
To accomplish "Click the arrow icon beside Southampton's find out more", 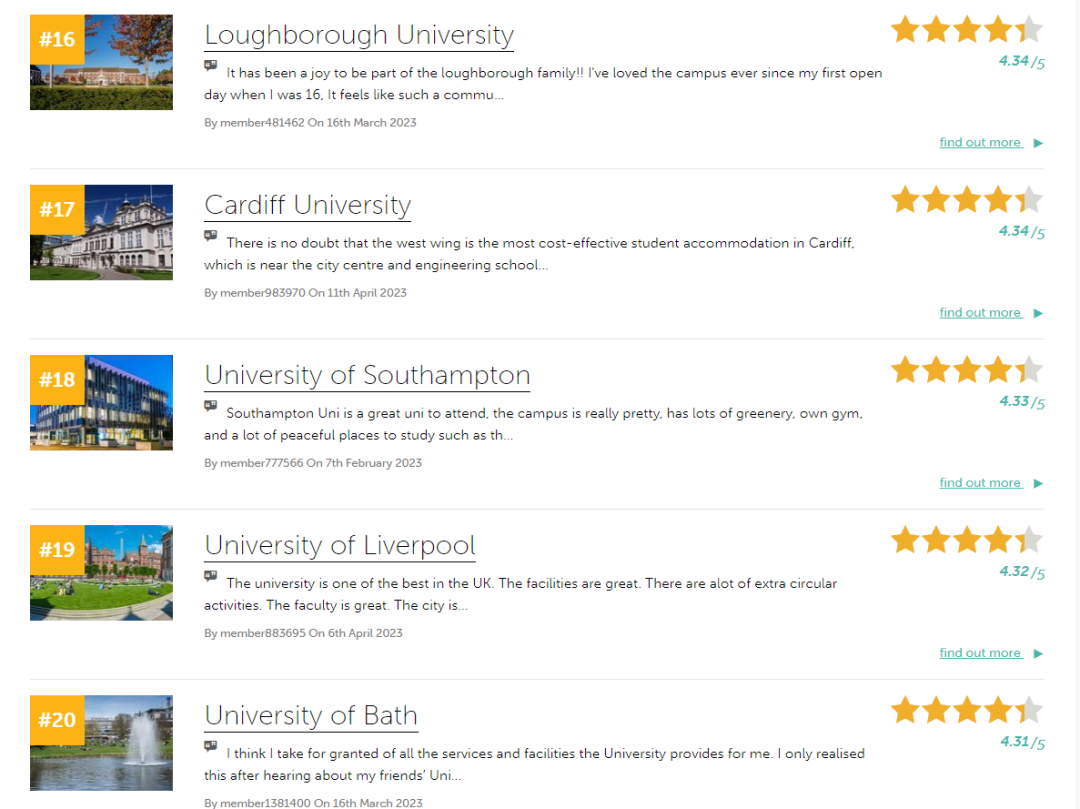I will (1037, 482).
